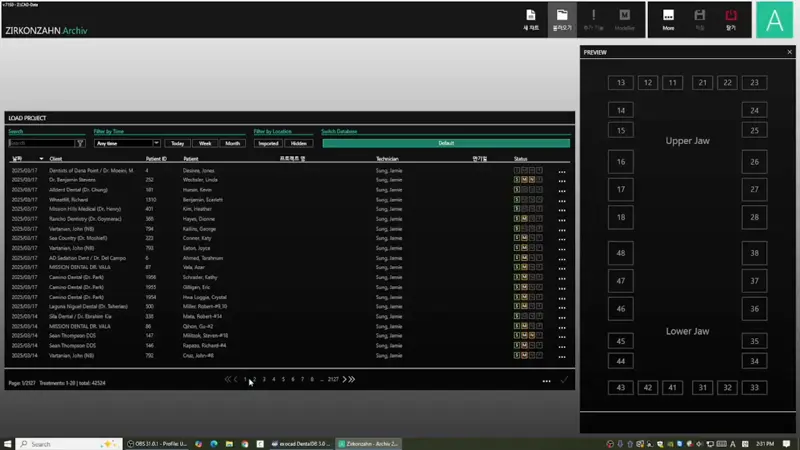Sort by the Client column header

56,159
